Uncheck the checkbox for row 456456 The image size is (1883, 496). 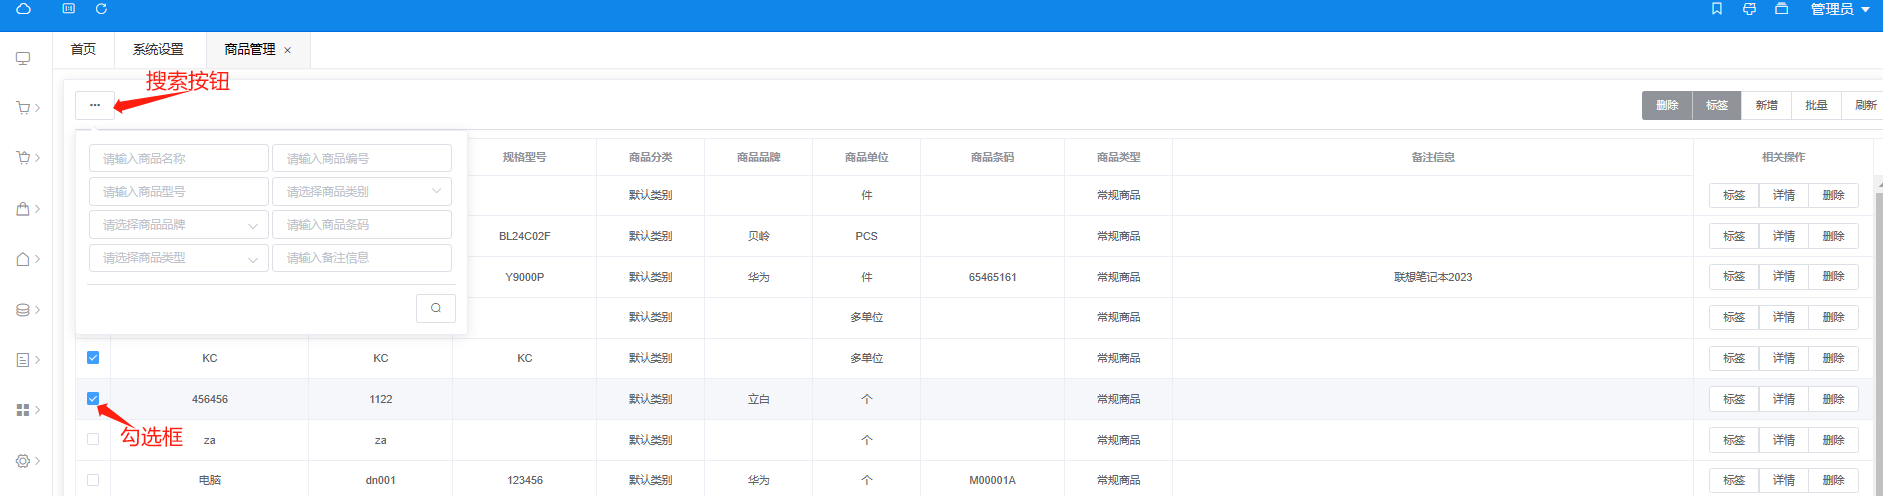(93, 399)
